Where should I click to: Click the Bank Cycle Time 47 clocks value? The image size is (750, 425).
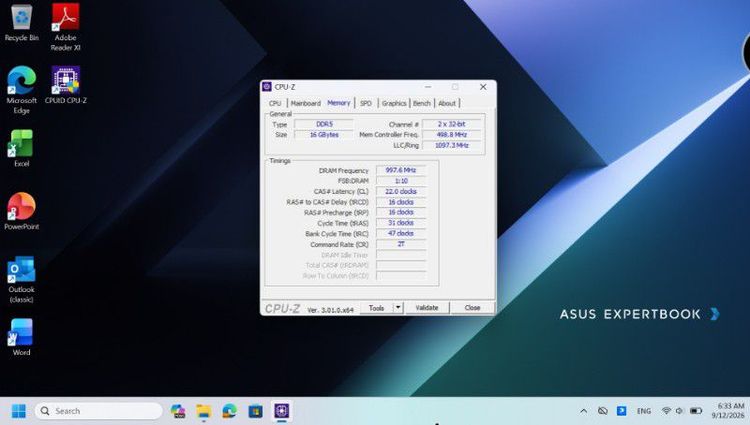[x=401, y=233]
